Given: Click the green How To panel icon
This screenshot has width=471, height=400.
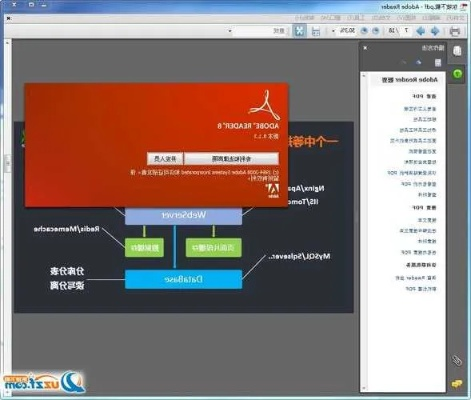Looking at the screenshot, I should click(x=458, y=73).
